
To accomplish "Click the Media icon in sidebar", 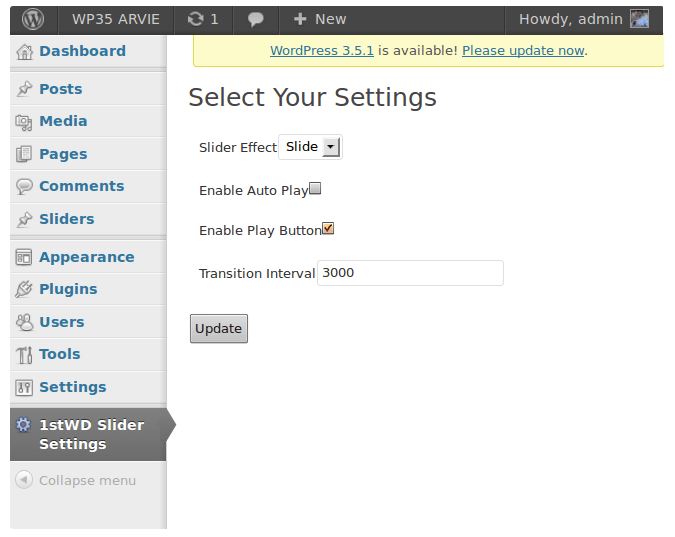I will click(24, 122).
